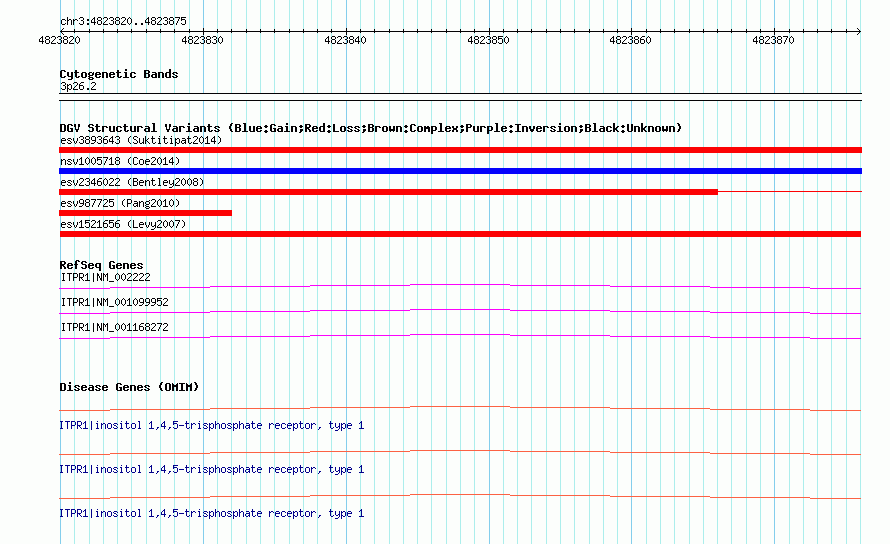
Task: Select transcript ITPR1|NM_001168272
Action: click(x=115, y=328)
